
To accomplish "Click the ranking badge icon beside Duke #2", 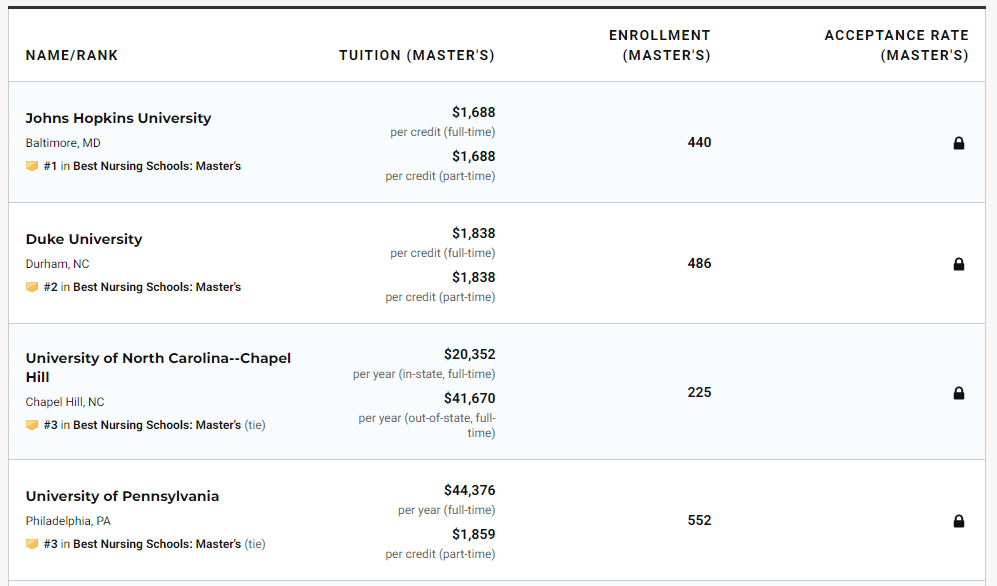I will 32,287.
